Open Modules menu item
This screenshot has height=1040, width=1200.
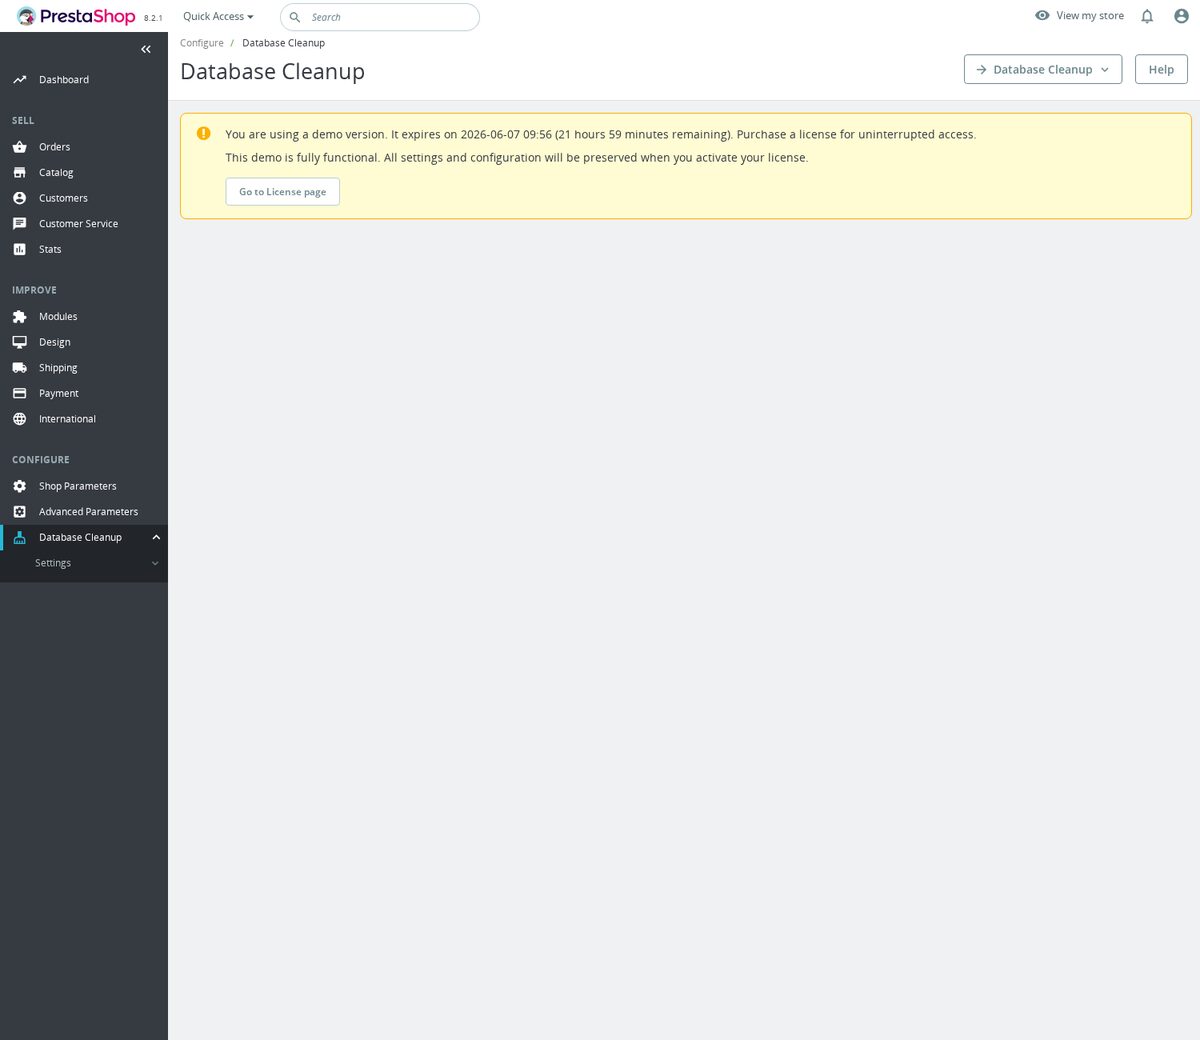[x=84, y=317]
